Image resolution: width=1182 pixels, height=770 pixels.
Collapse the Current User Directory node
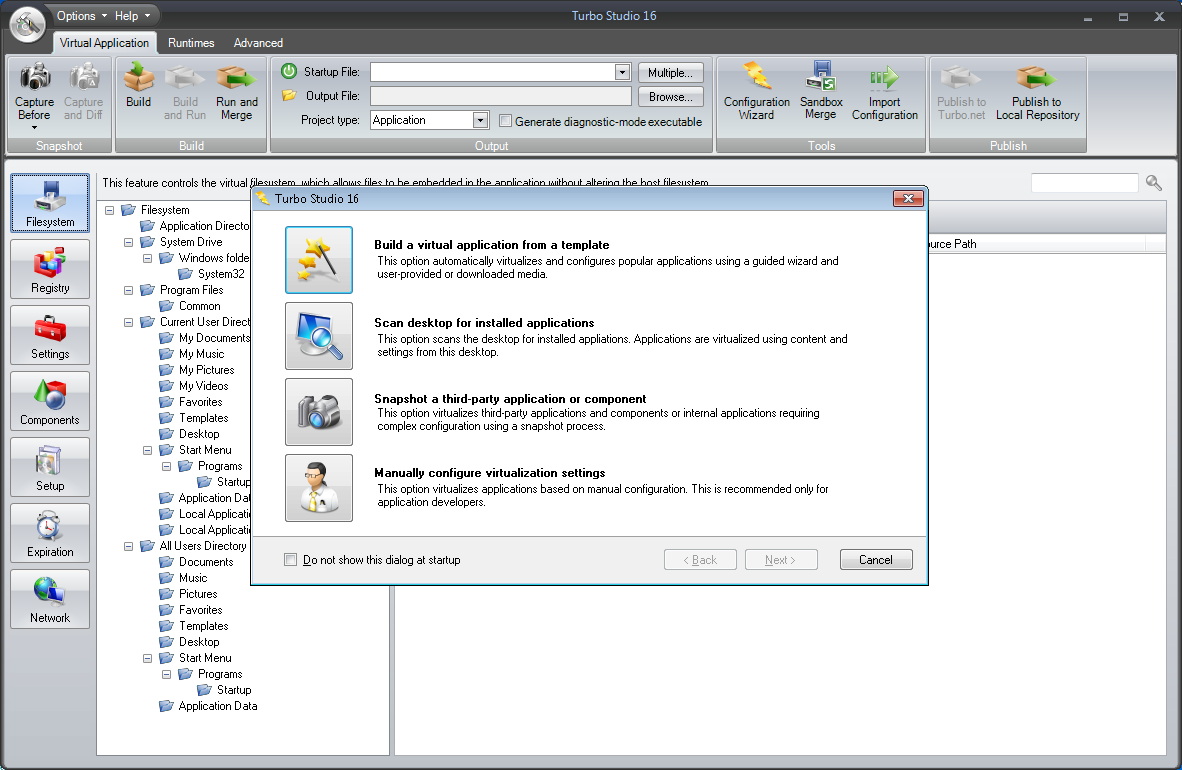pos(129,322)
